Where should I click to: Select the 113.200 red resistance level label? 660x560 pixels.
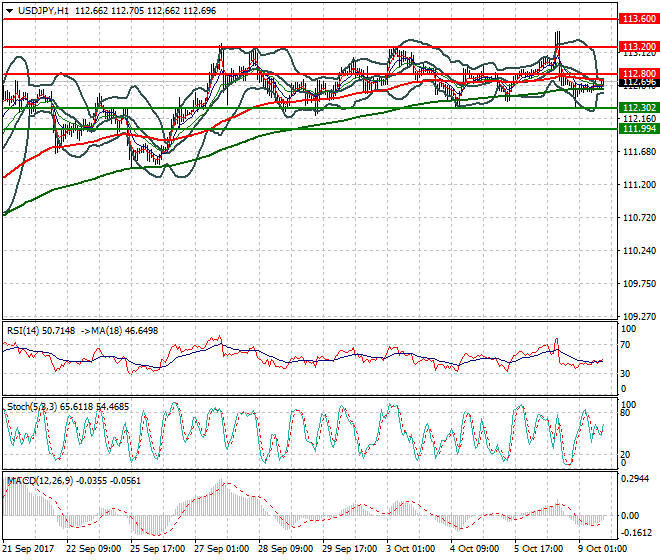[x=639, y=46]
